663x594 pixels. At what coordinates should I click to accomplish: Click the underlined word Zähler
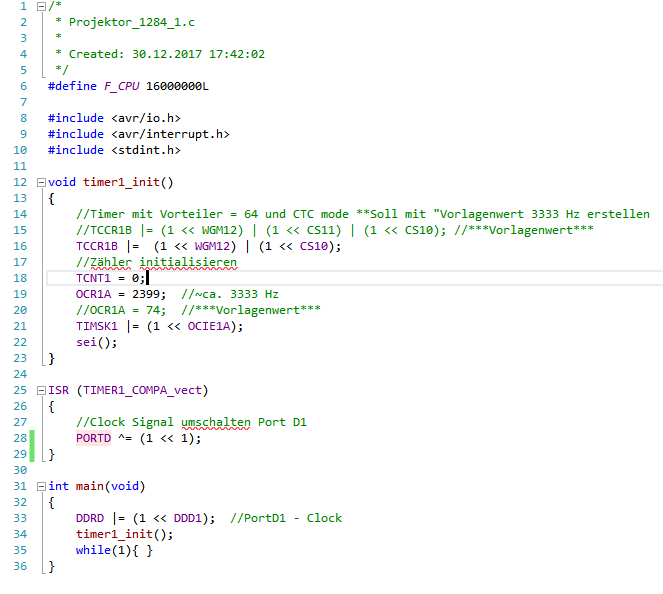(111, 263)
